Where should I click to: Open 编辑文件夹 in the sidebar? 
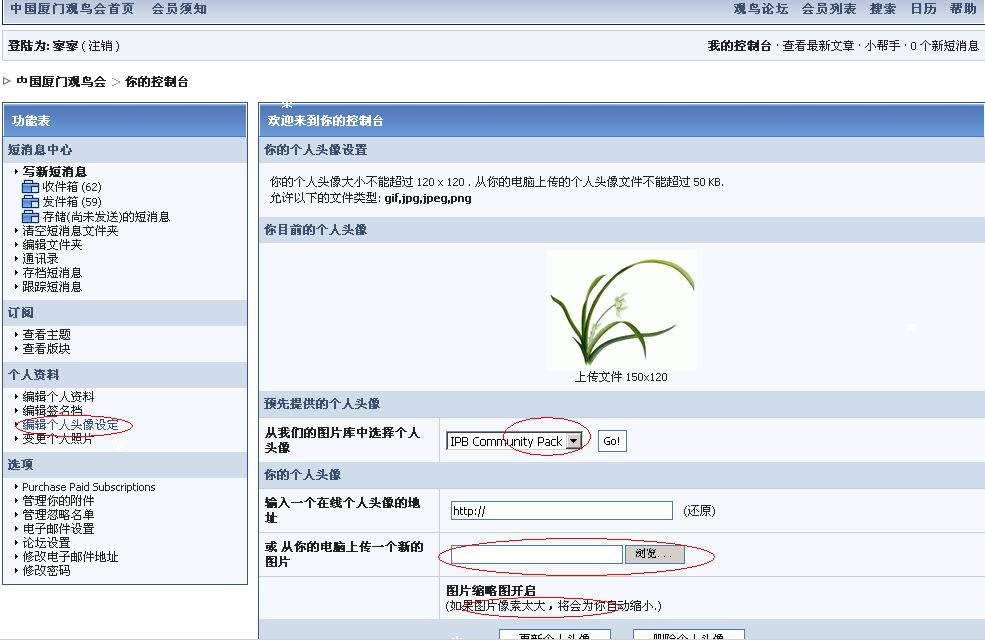click(52, 244)
